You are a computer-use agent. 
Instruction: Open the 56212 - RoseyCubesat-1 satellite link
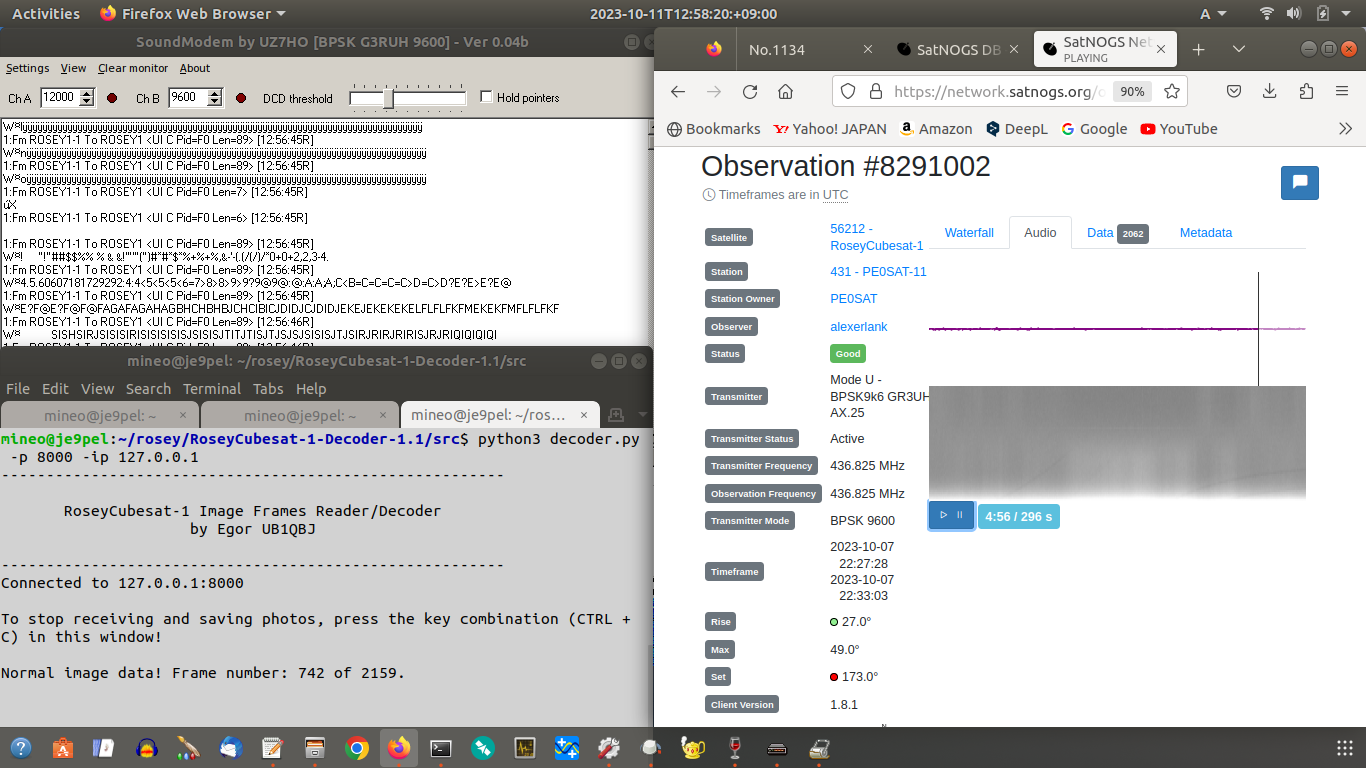[x=876, y=237]
